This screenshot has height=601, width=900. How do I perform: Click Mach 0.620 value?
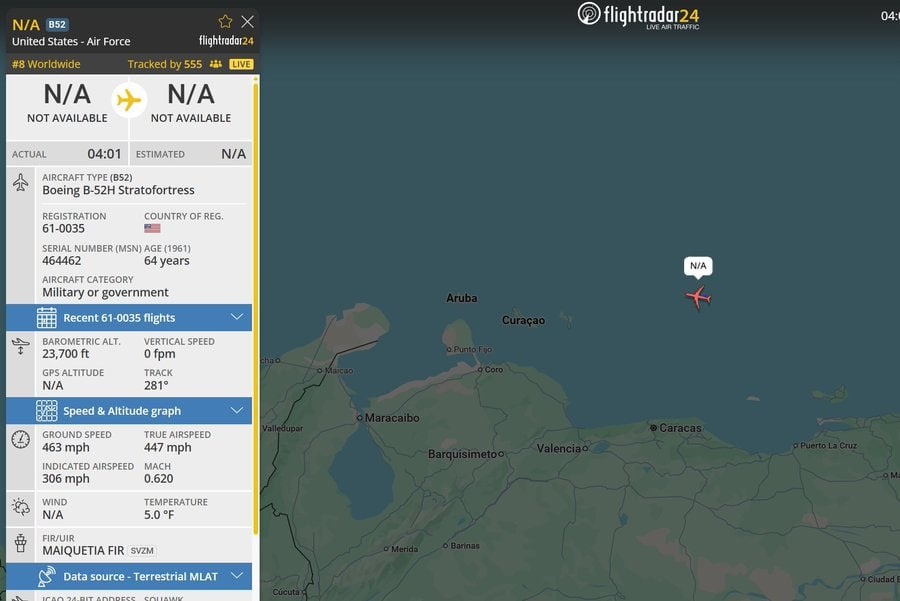click(158, 479)
